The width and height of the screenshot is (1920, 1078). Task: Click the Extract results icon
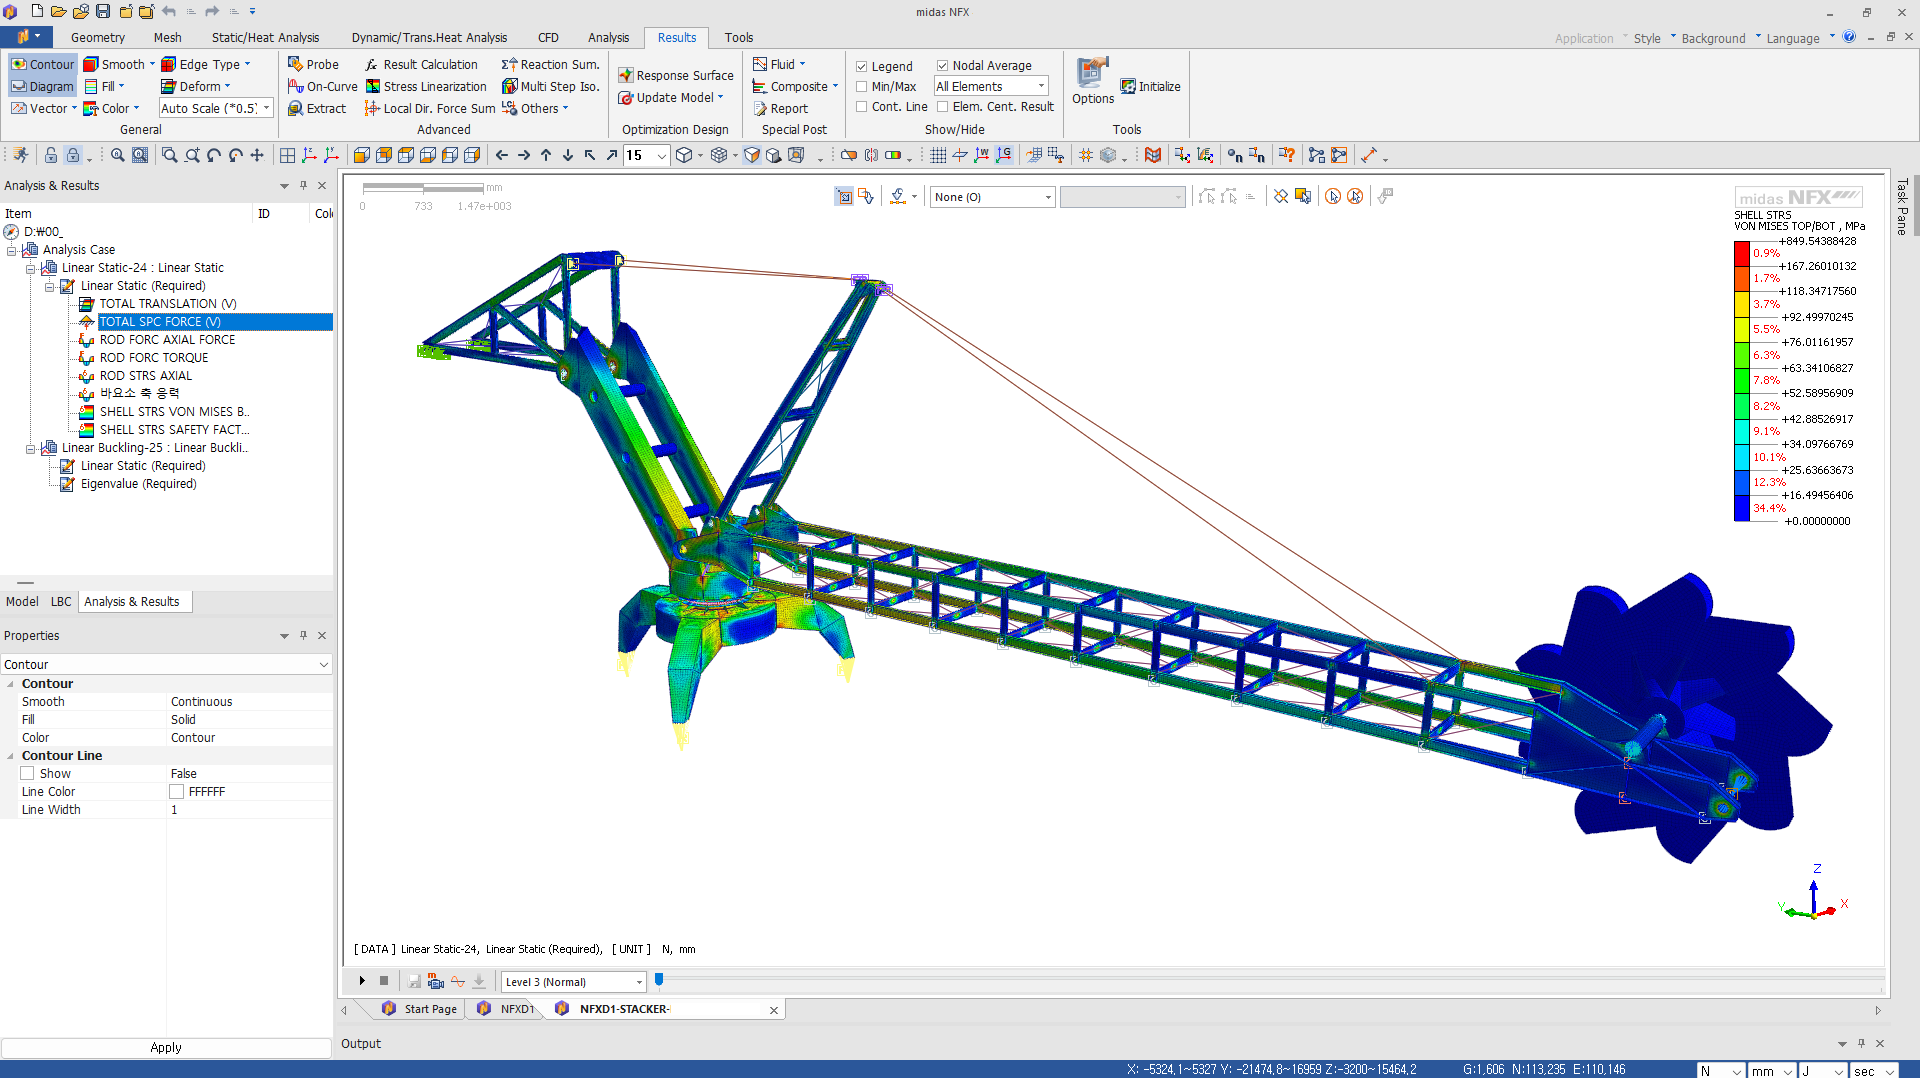(x=296, y=108)
